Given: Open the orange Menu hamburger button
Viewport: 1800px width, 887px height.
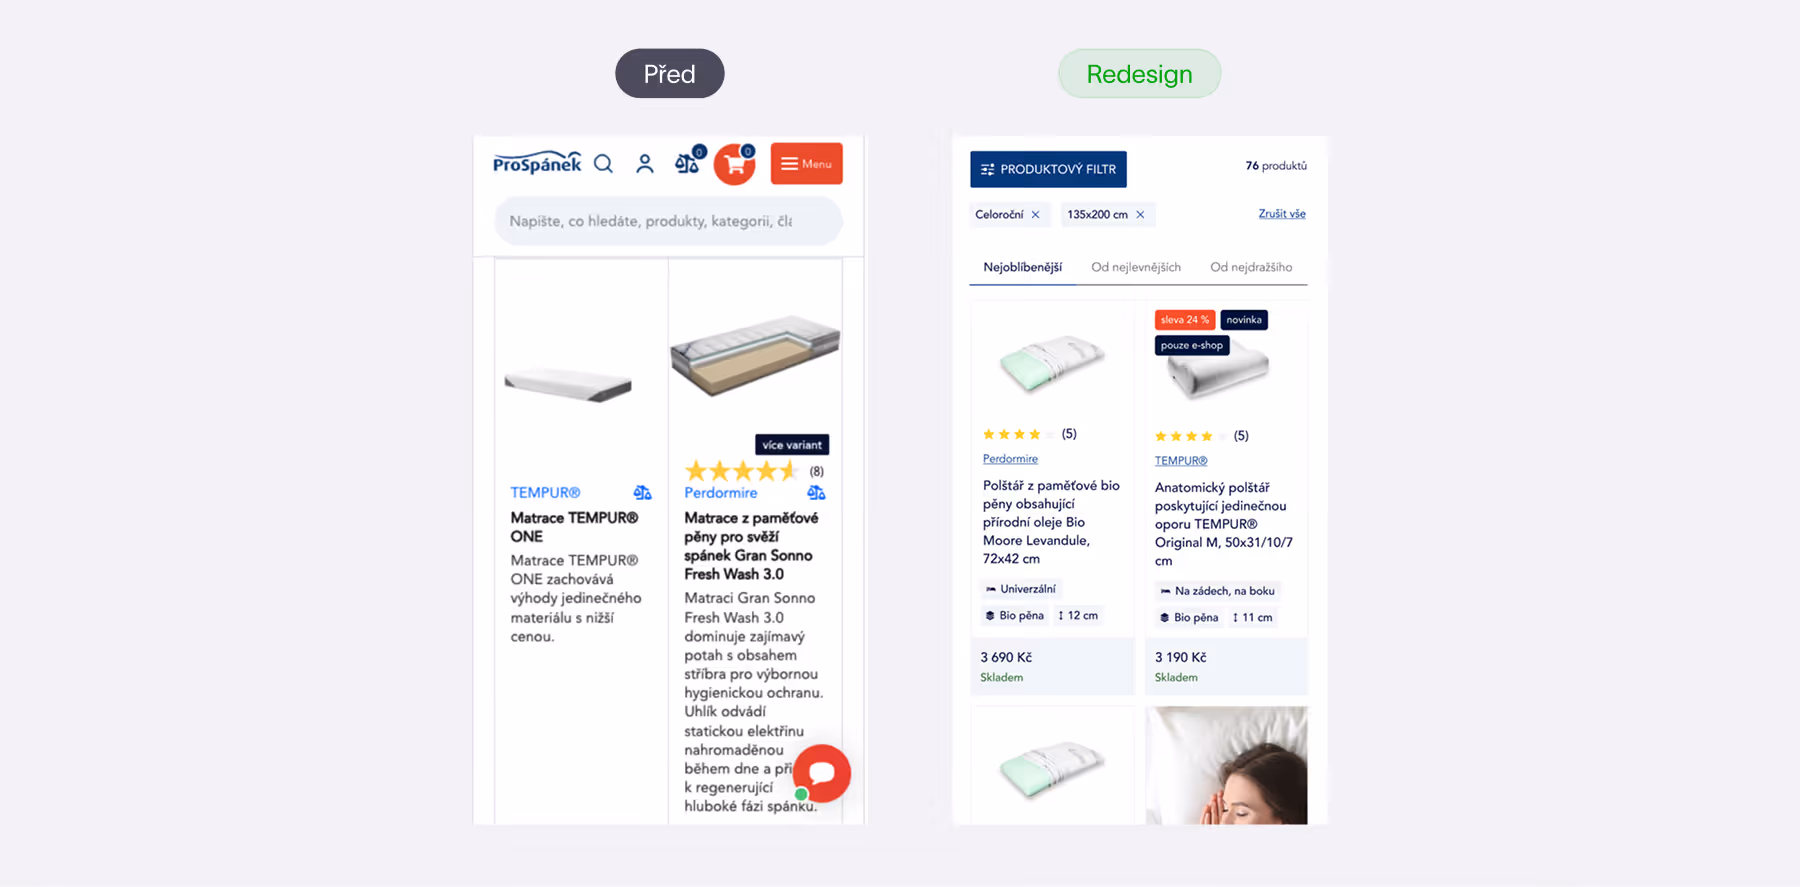Looking at the screenshot, I should point(806,164).
